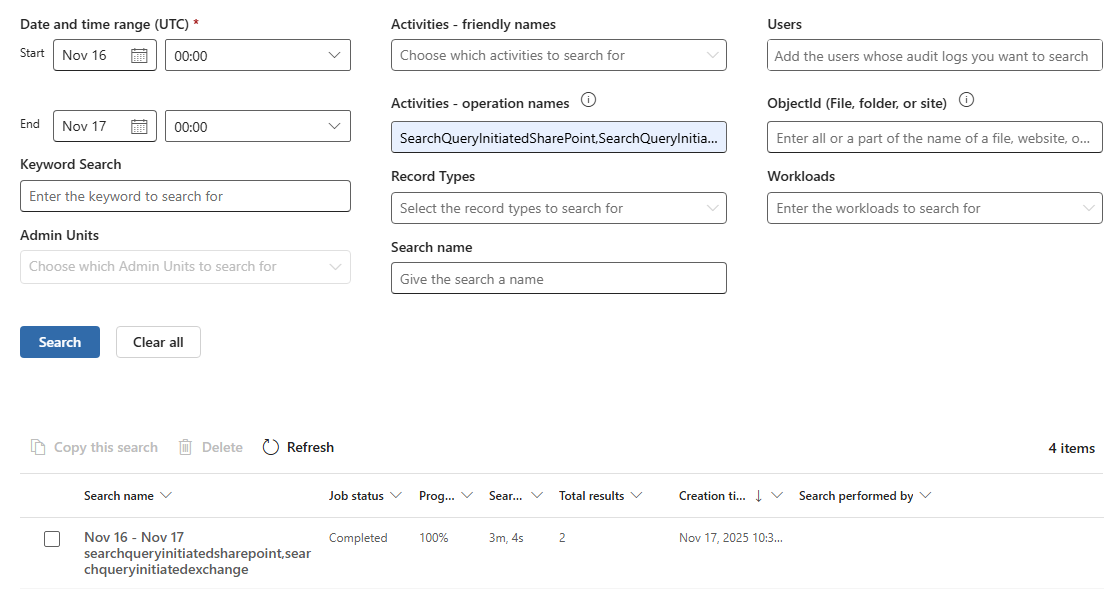Open Search time column chevron menu
This screenshot has width=1104, height=590.
coord(537,496)
